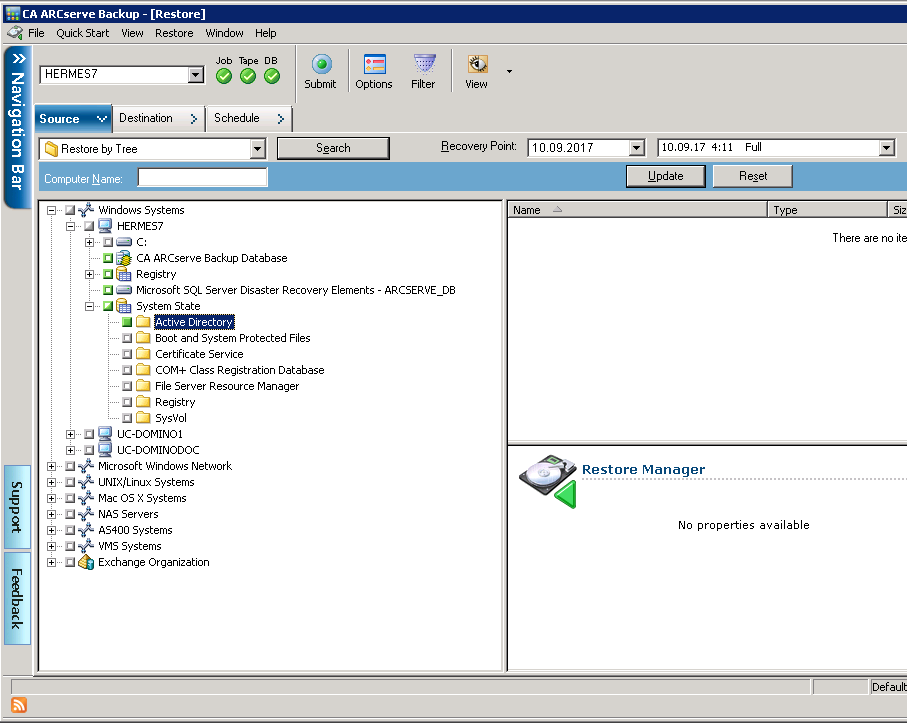Click the View toolbar dropdown arrow
Screen dimensions: 907x723
coord(509,71)
